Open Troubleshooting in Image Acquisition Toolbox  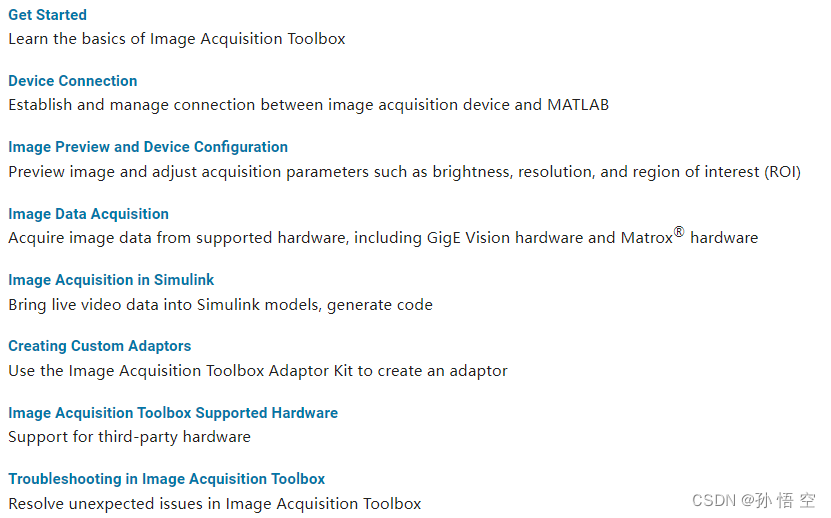166,479
